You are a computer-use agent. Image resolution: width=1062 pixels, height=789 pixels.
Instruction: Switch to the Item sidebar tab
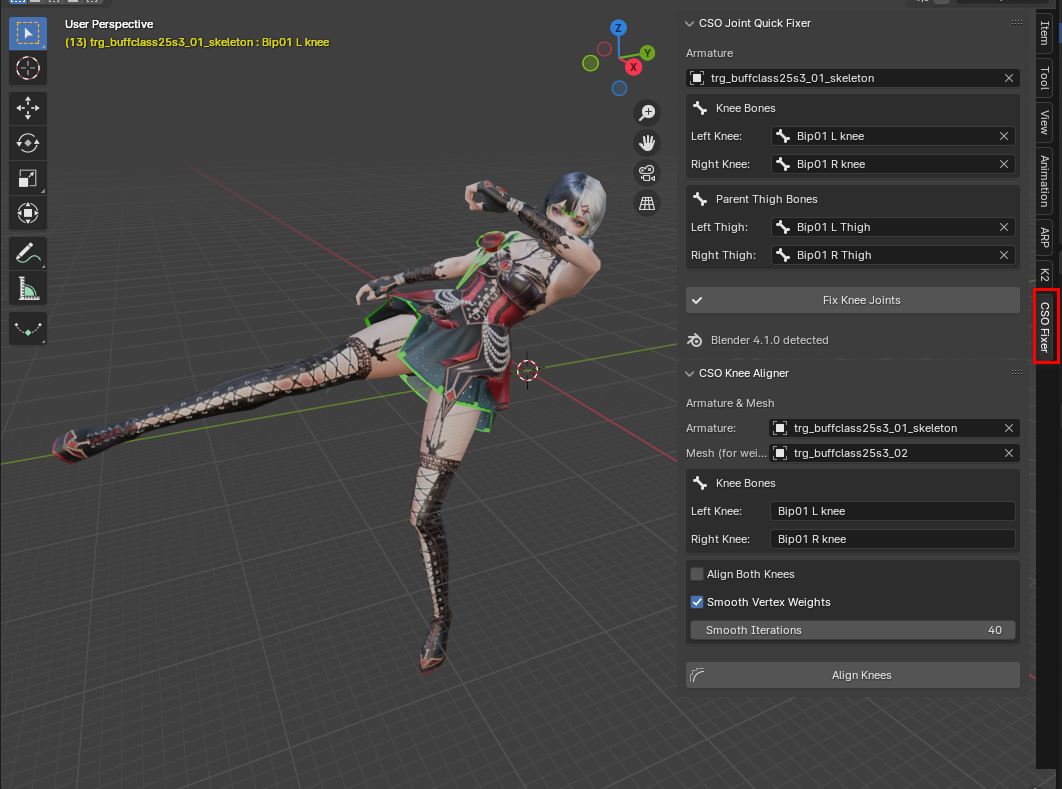(1044, 33)
